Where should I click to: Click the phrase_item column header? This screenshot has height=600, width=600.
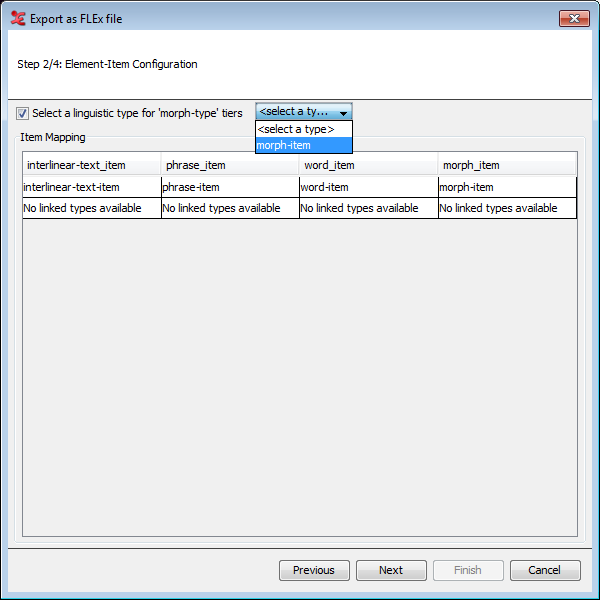pyautogui.click(x=230, y=165)
